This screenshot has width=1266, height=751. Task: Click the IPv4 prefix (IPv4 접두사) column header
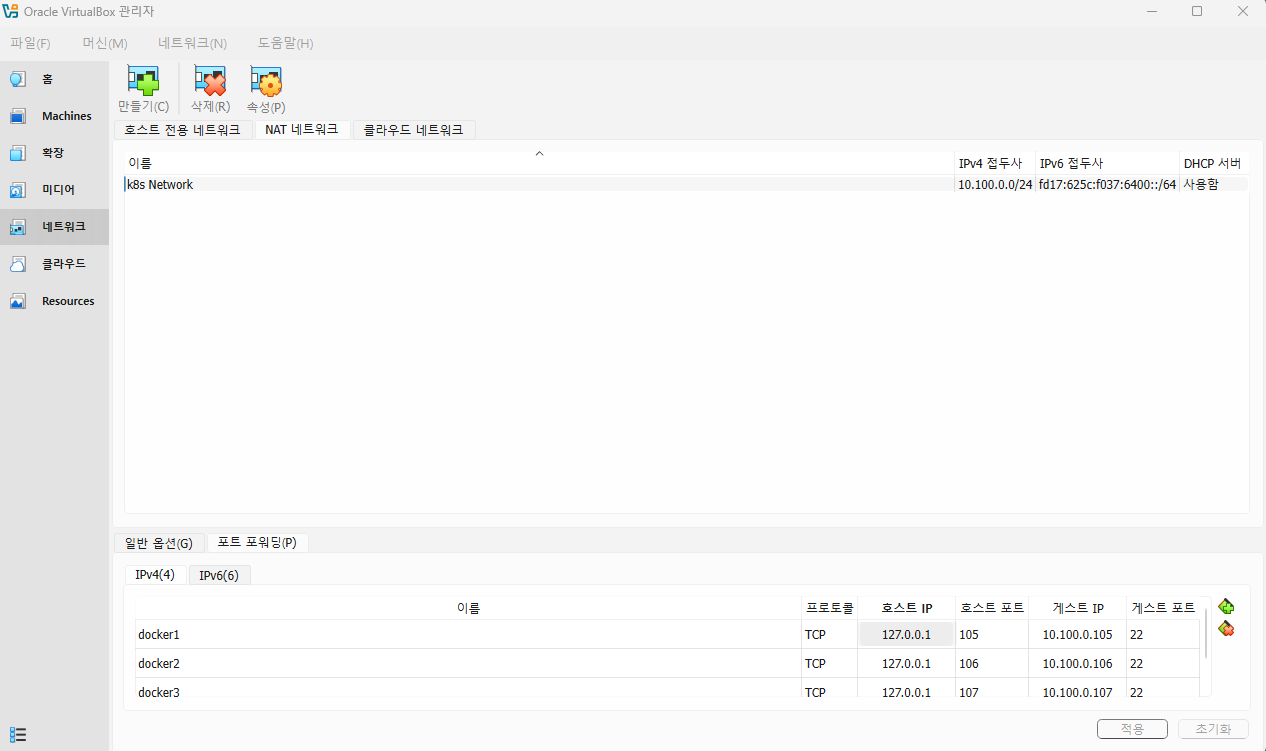click(994, 163)
